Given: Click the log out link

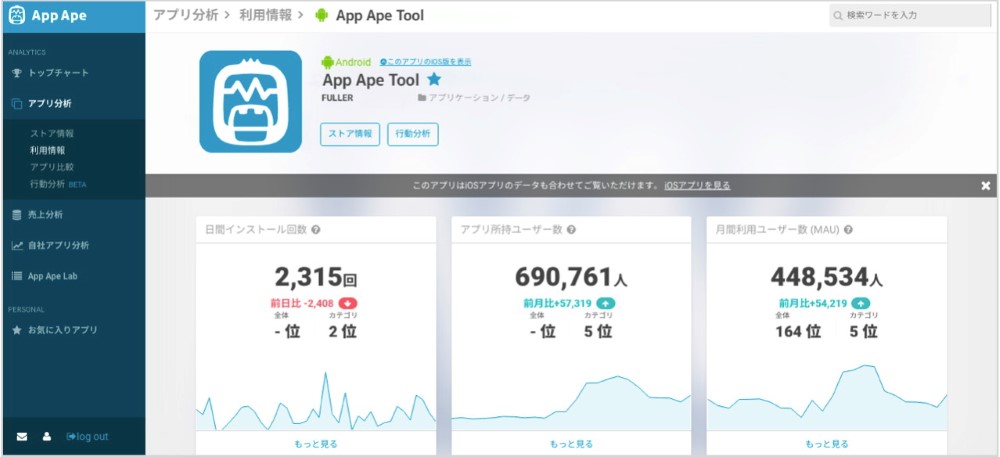Looking at the screenshot, I should (87, 437).
